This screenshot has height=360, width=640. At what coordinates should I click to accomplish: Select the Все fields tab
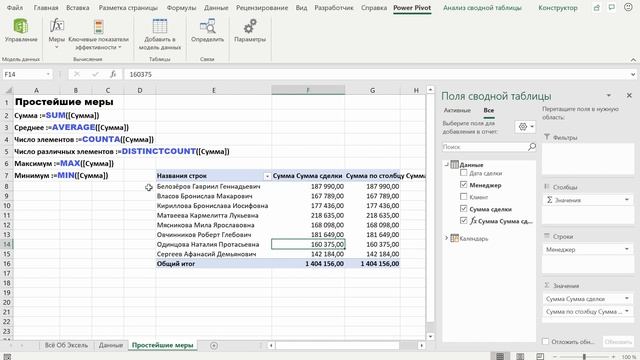(489, 110)
